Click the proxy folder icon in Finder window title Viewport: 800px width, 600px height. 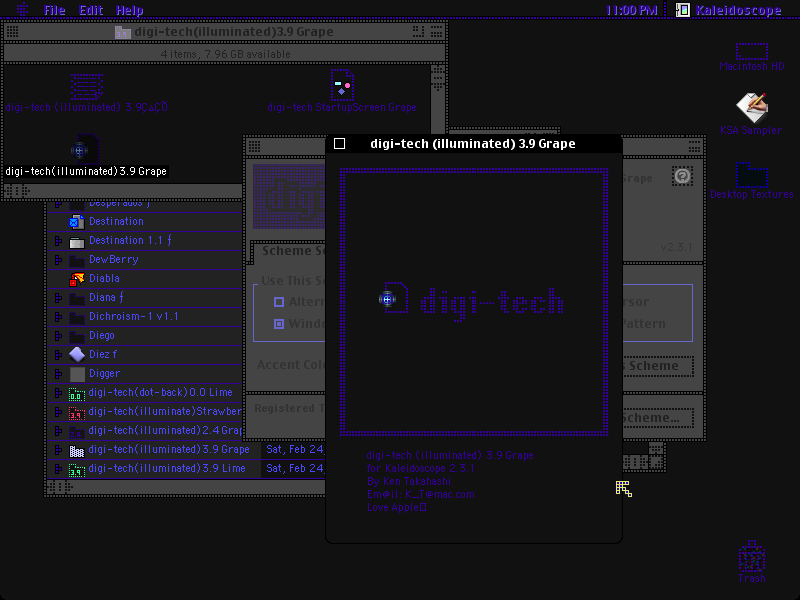(122, 32)
